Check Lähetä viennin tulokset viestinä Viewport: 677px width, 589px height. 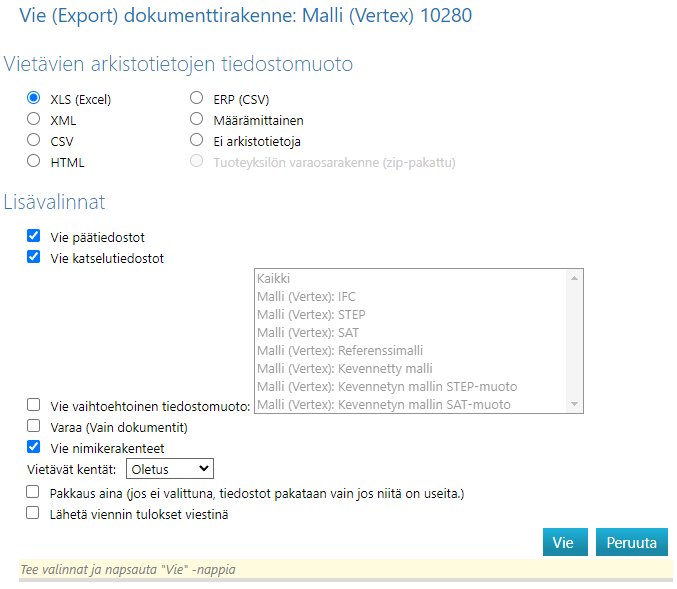point(34,513)
